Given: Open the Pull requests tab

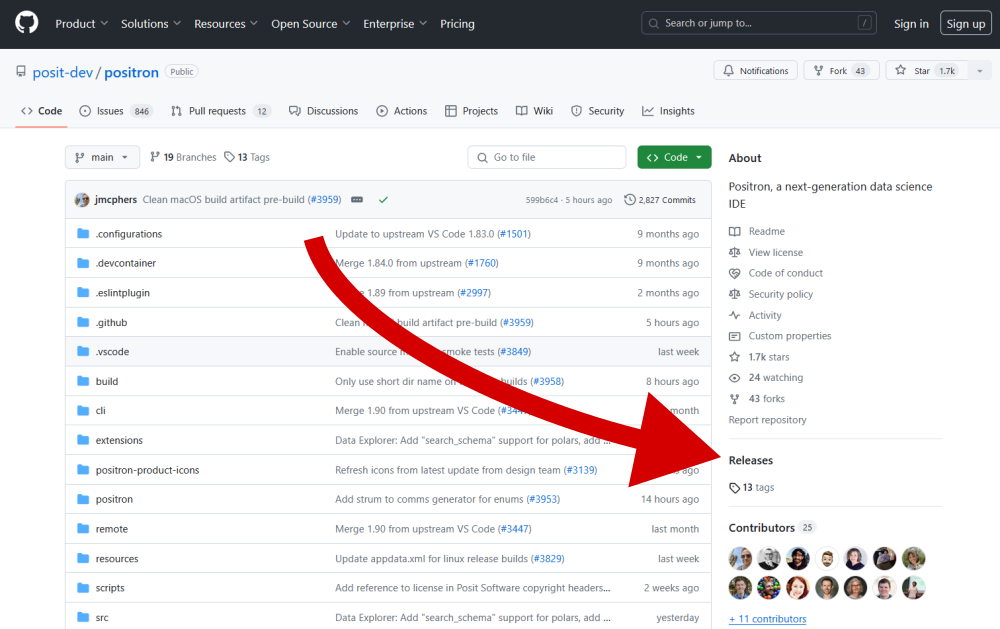Looking at the screenshot, I should tap(217, 111).
